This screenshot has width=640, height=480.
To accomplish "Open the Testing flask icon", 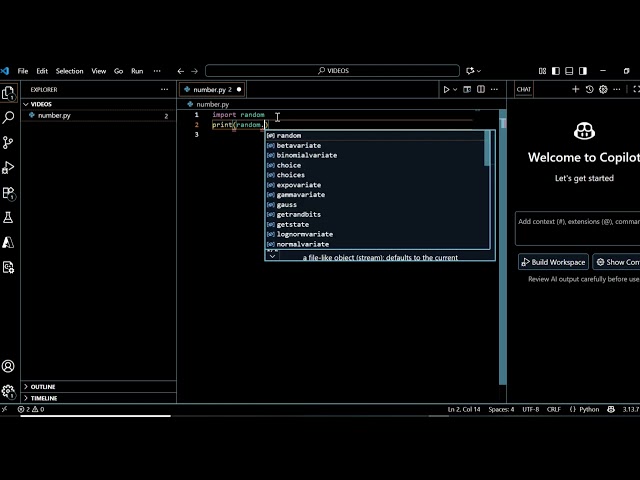I will tap(8, 218).
